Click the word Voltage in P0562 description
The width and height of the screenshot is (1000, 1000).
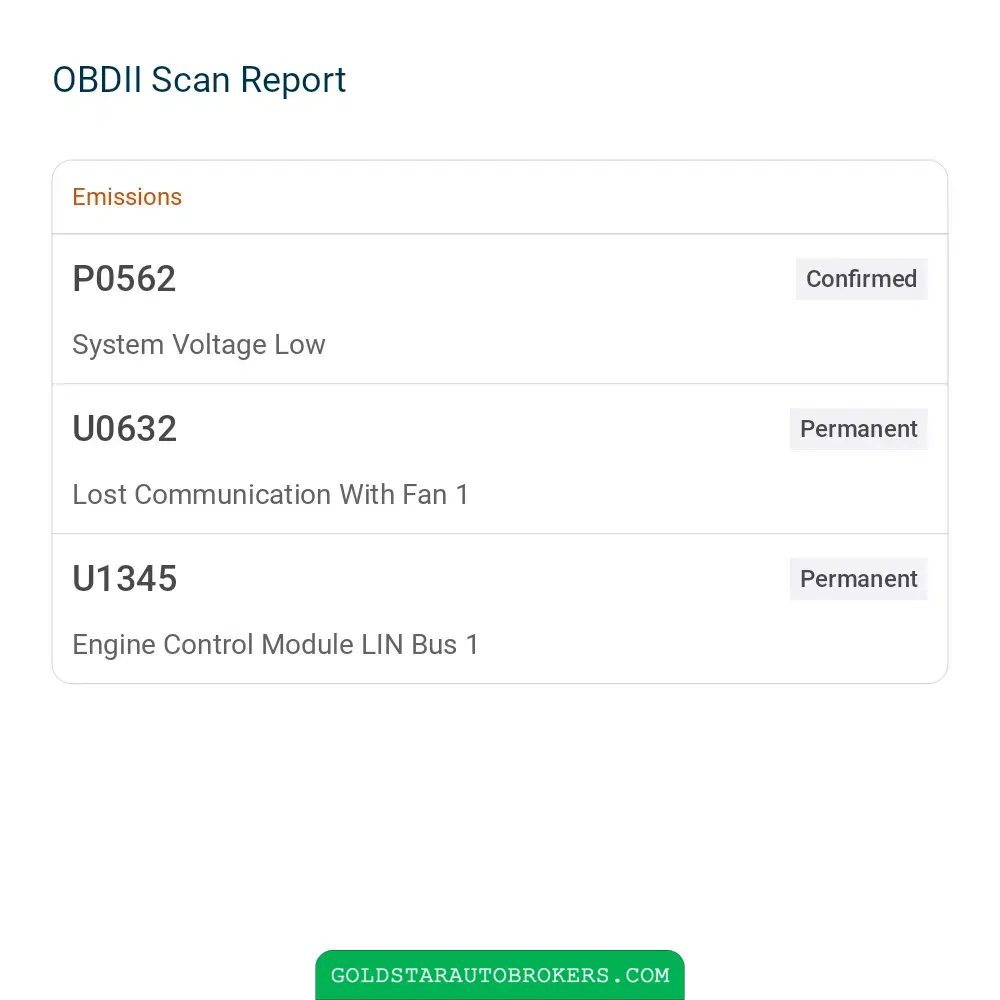coord(219,345)
